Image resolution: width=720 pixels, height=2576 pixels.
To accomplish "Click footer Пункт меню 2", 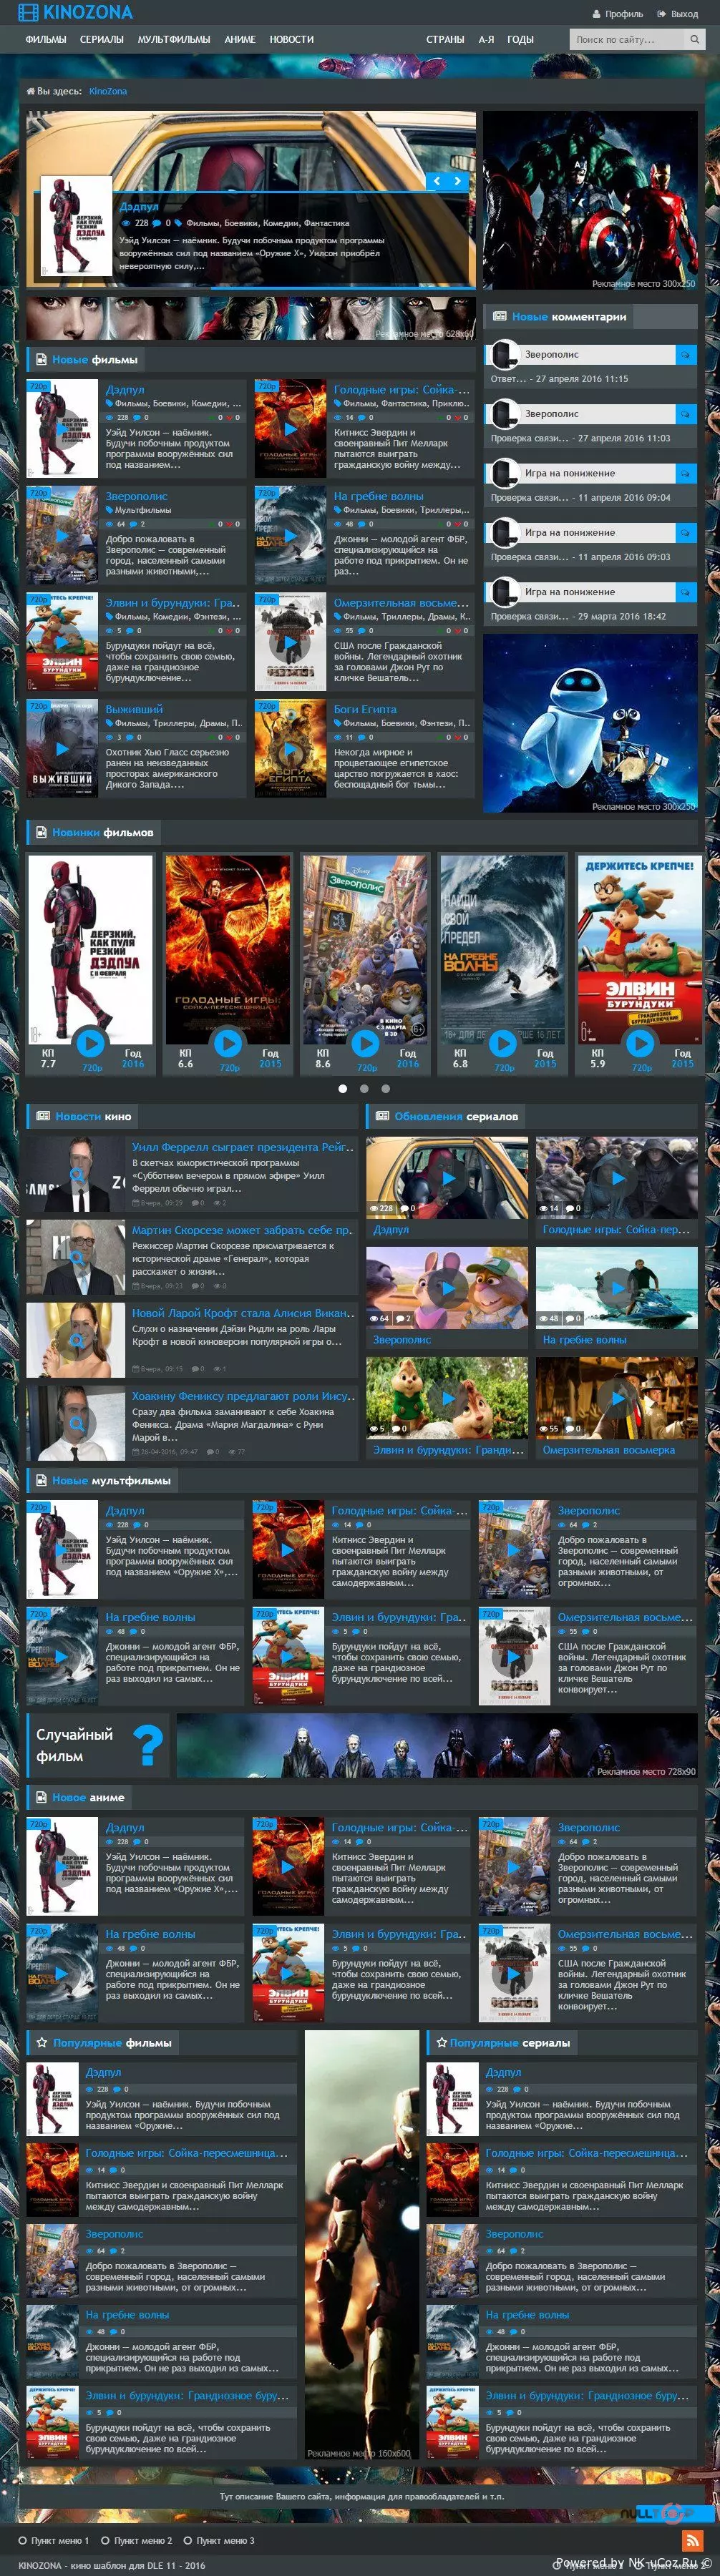I will coord(143,2540).
